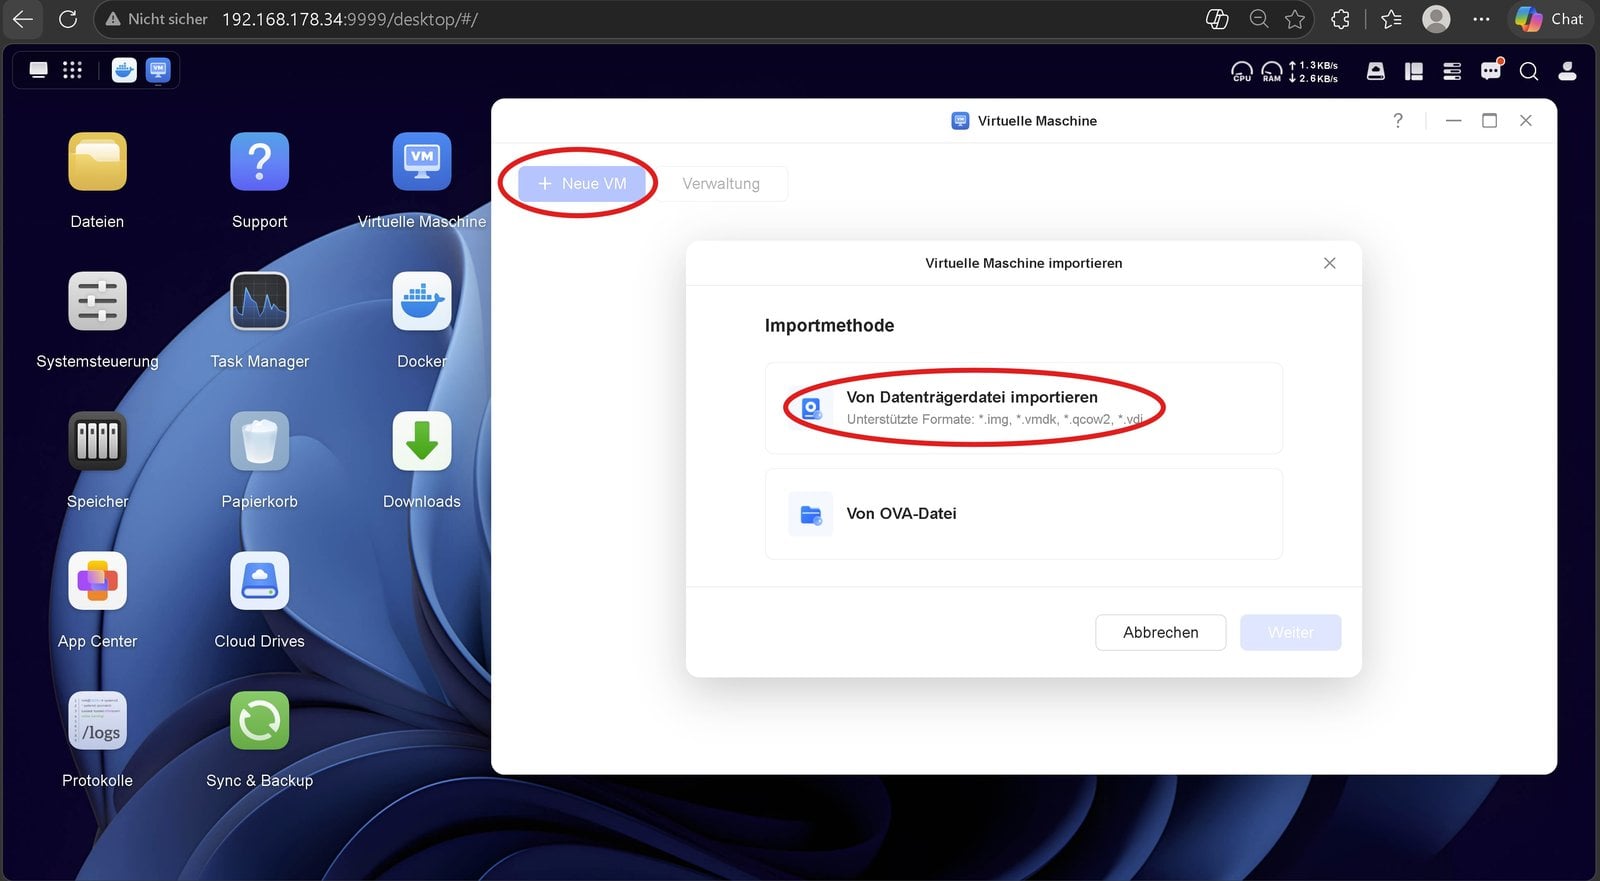View the Nicht sicher security warning
Viewport: 1600px width, 881px height.
point(157,19)
